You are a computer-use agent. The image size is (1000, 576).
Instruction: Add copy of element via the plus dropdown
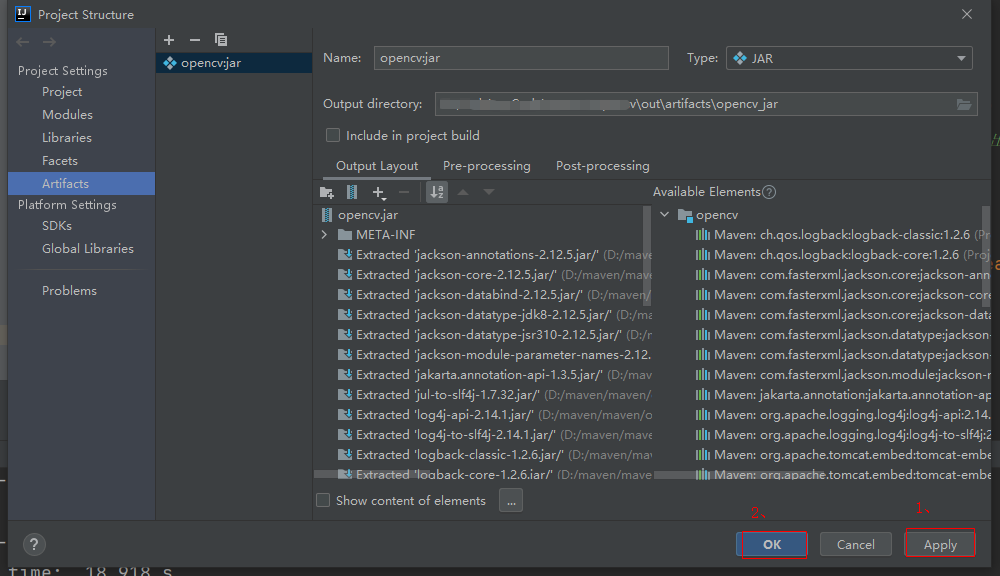(379, 192)
